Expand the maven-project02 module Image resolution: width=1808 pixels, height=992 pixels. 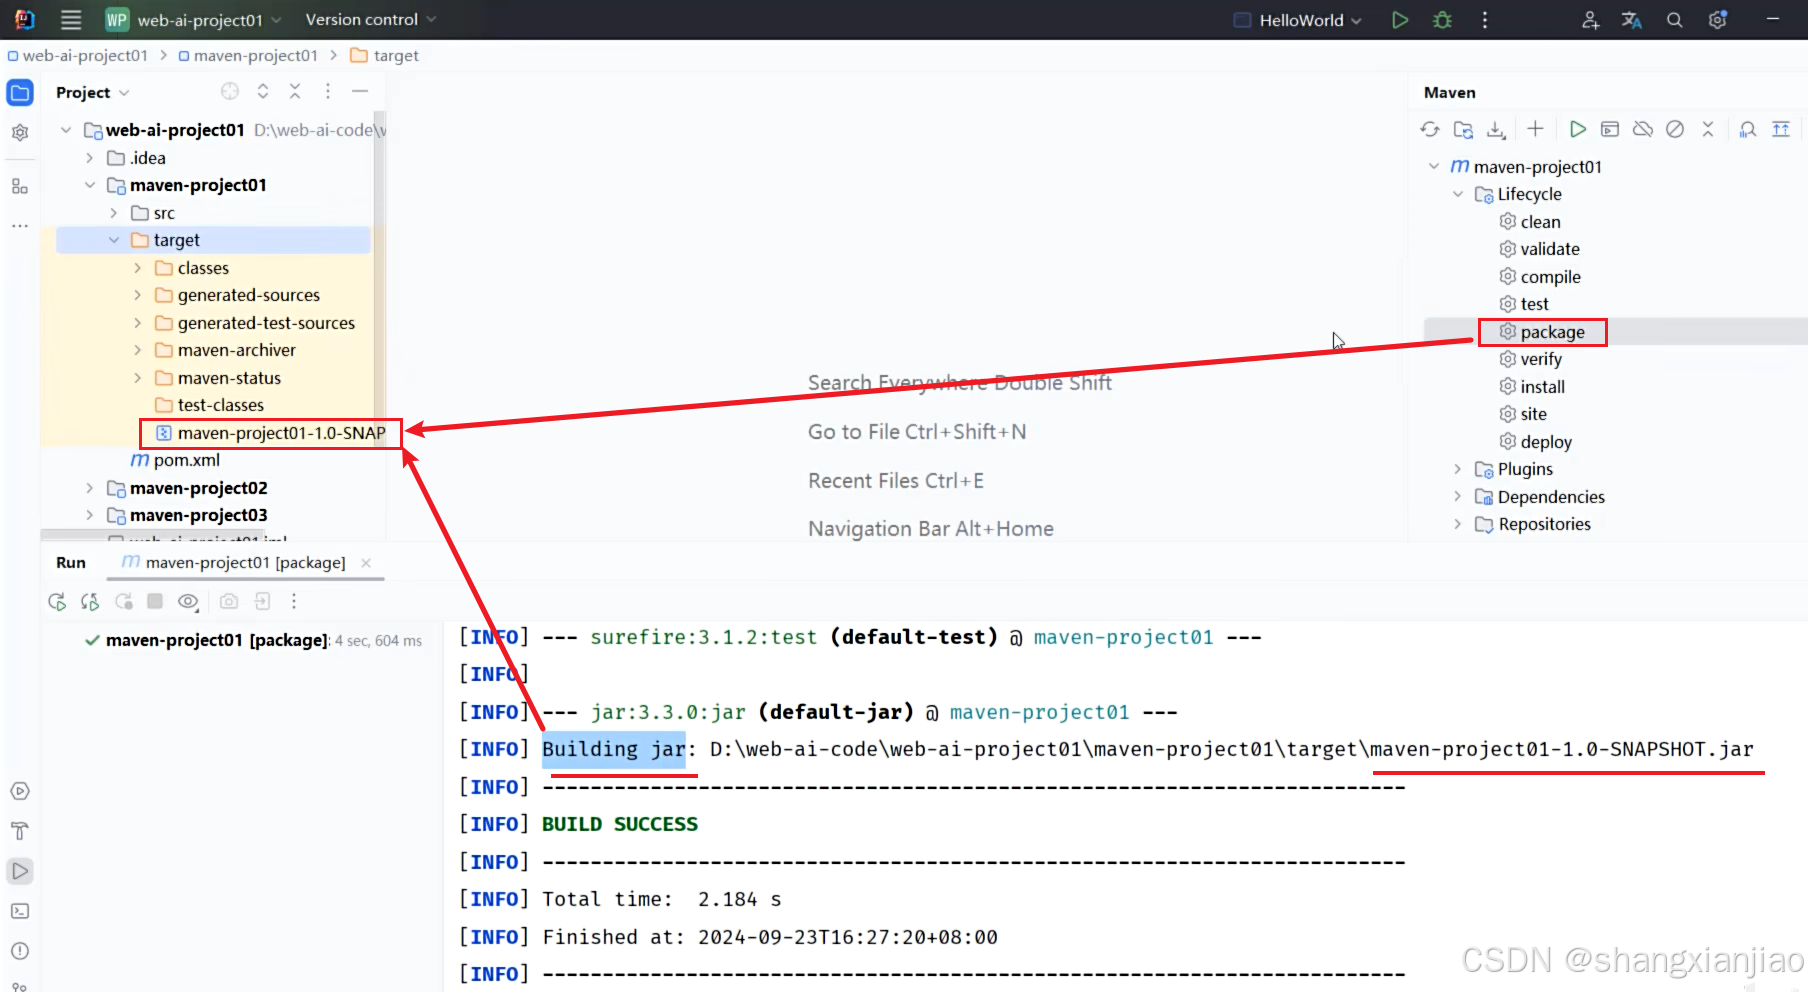tap(89, 488)
